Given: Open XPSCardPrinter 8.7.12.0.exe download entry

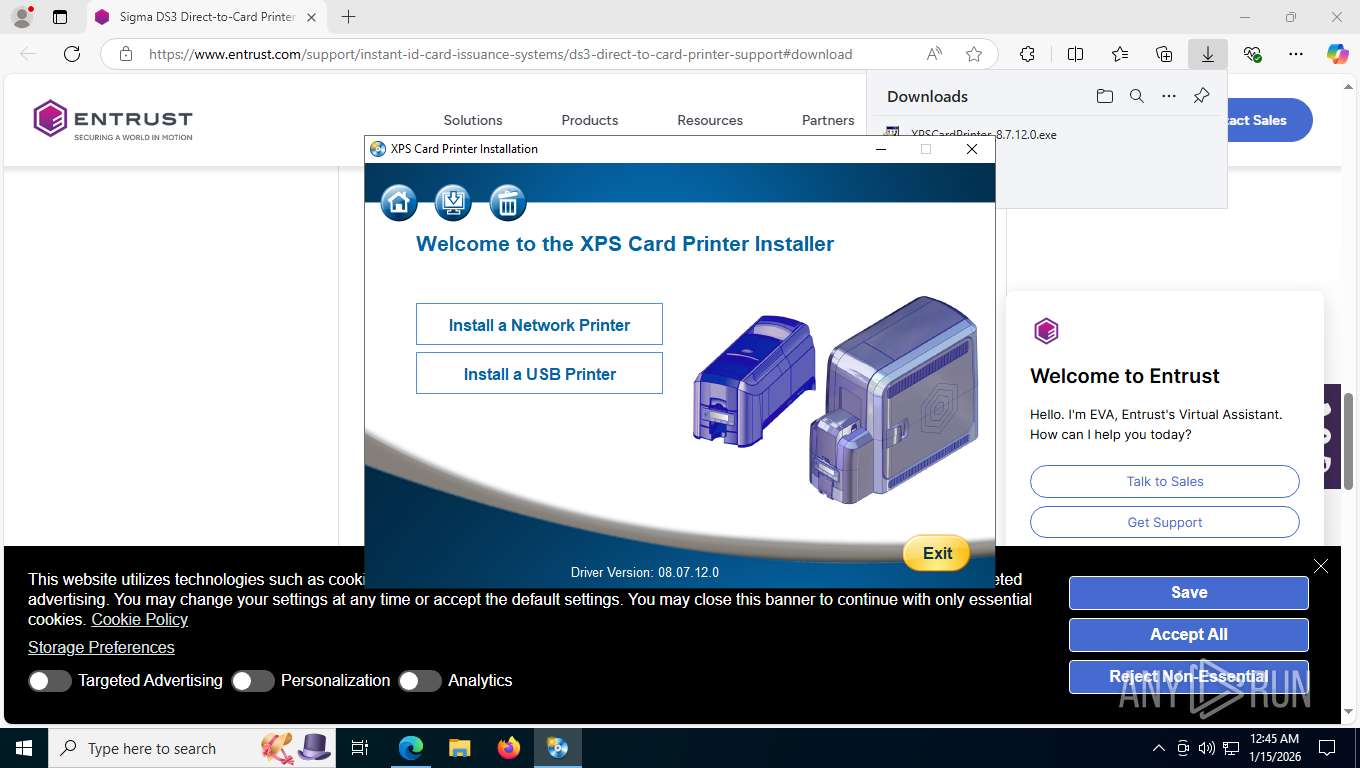Looking at the screenshot, I should [983, 134].
